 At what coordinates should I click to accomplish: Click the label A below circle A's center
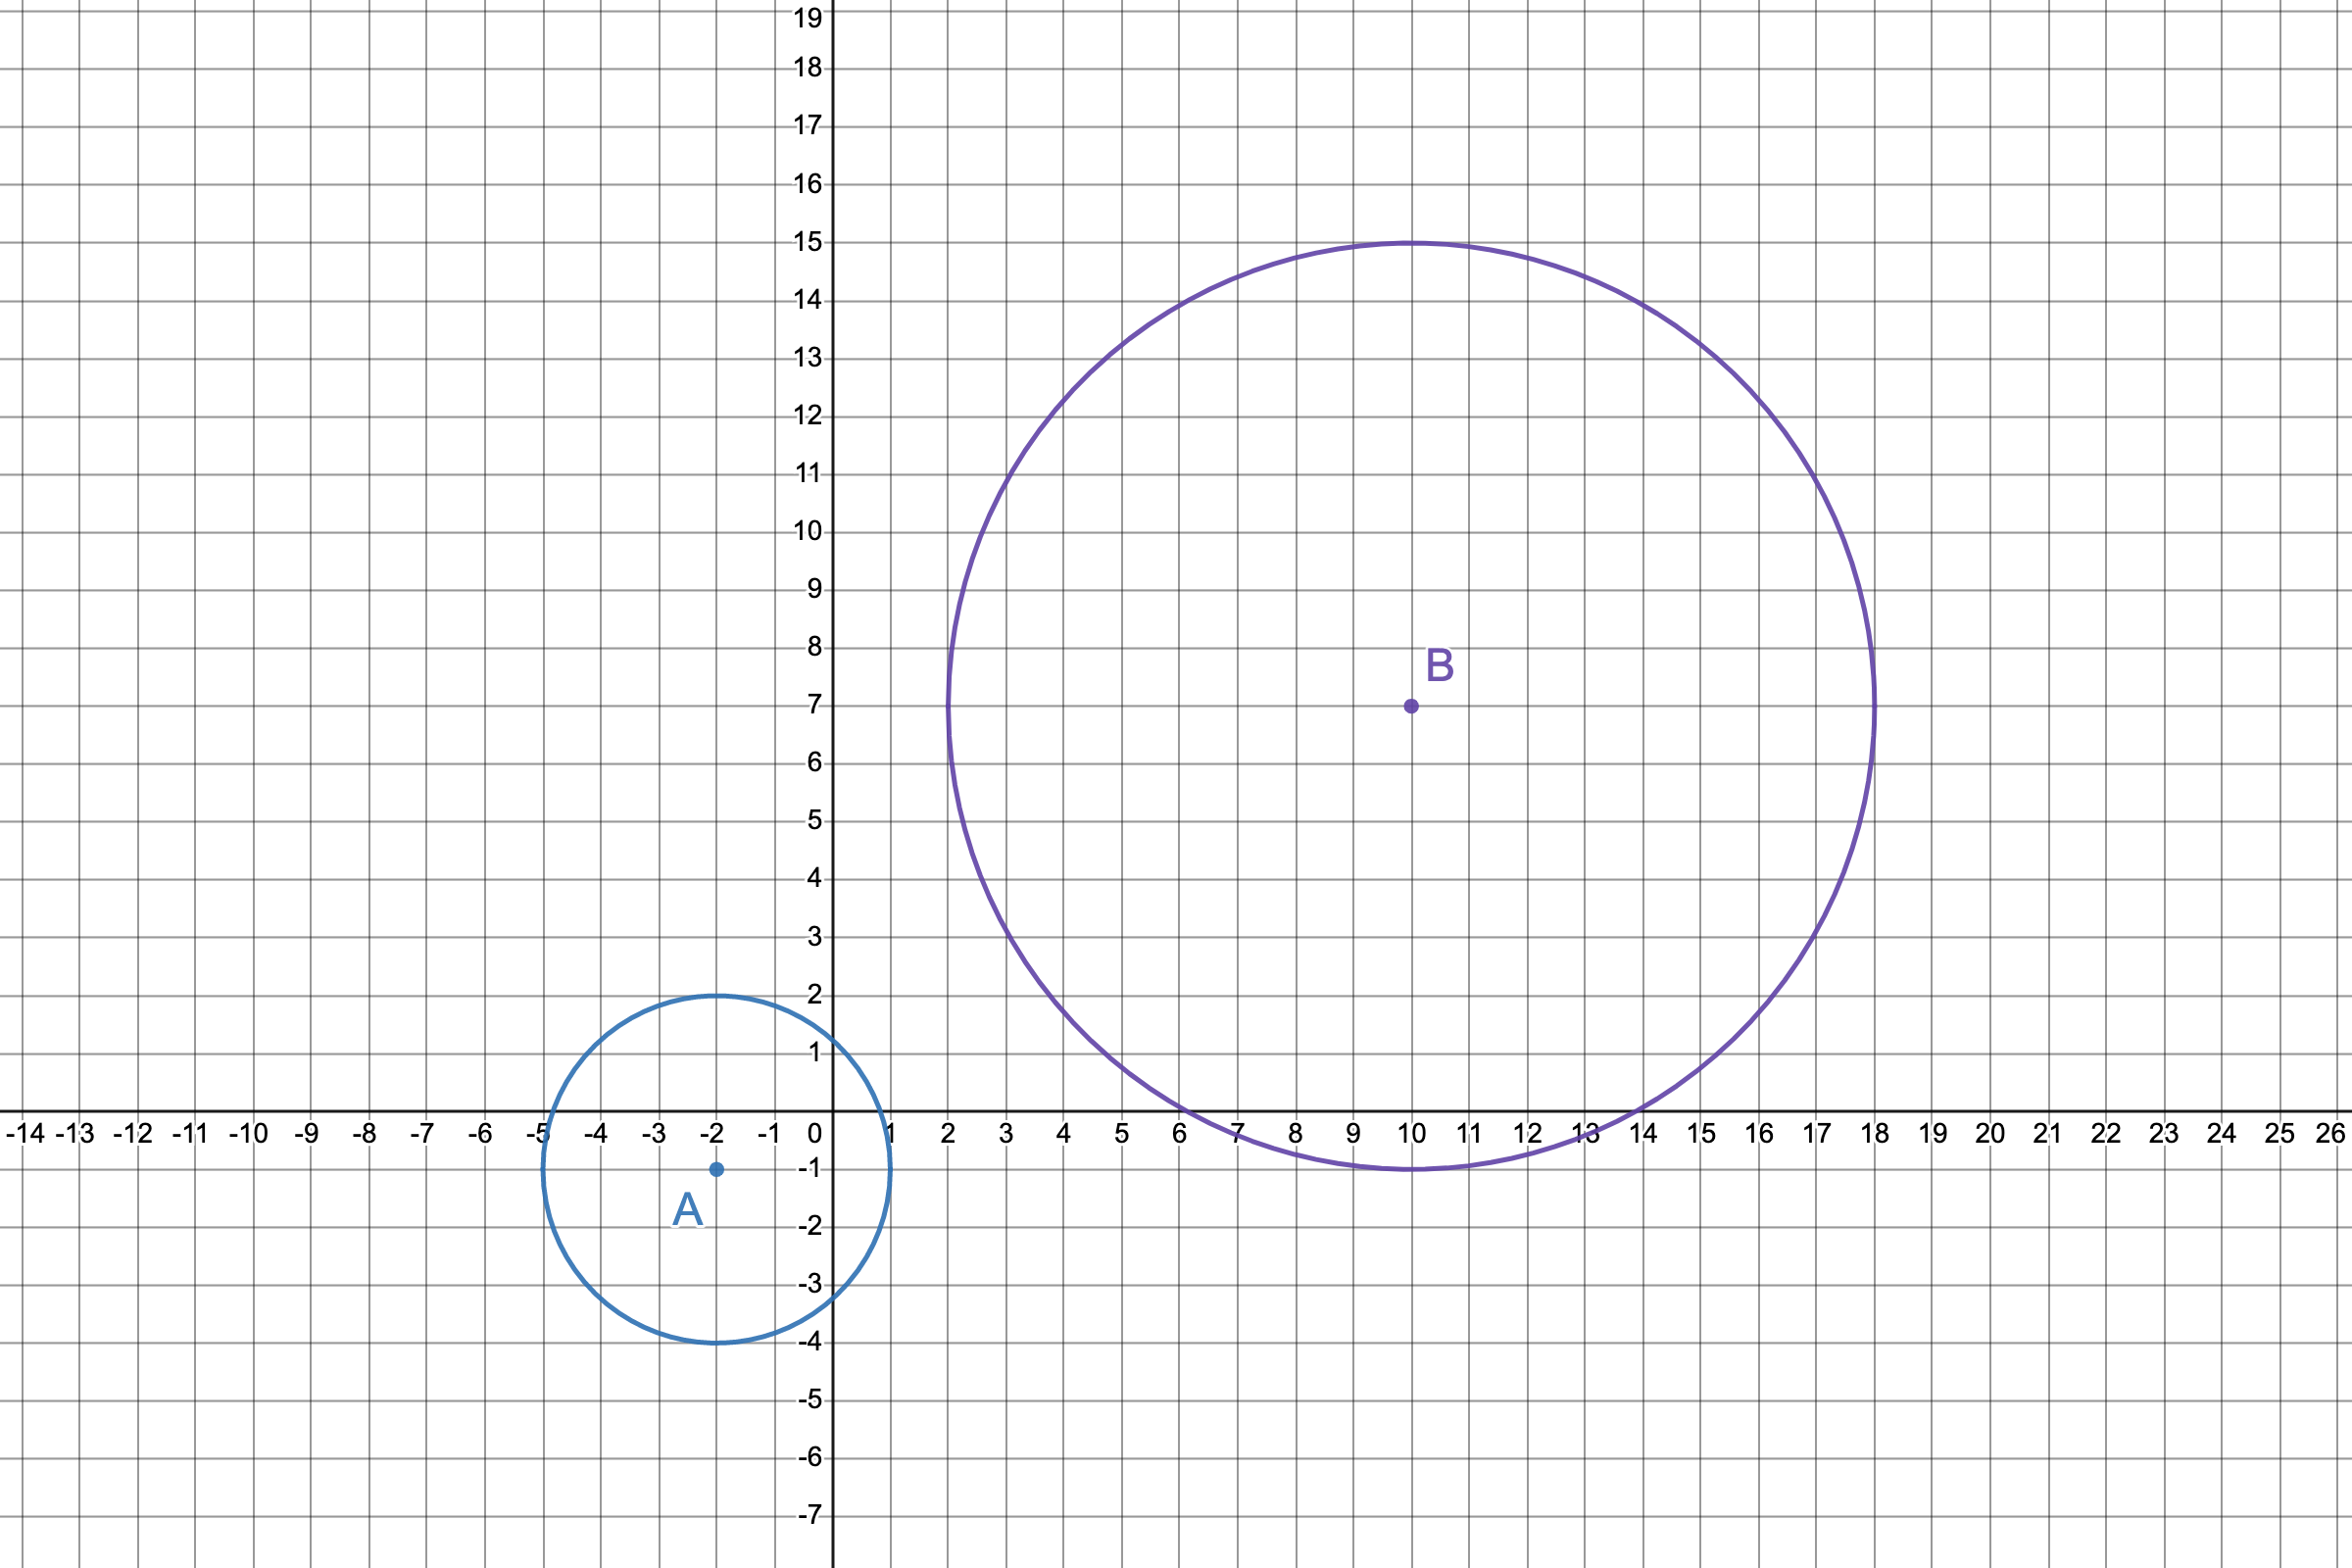point(686,1210)
